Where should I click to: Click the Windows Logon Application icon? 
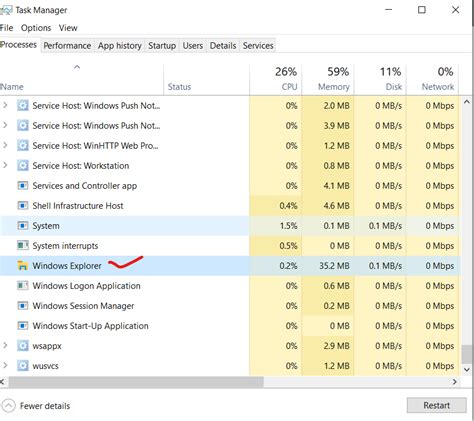[22, 286]
